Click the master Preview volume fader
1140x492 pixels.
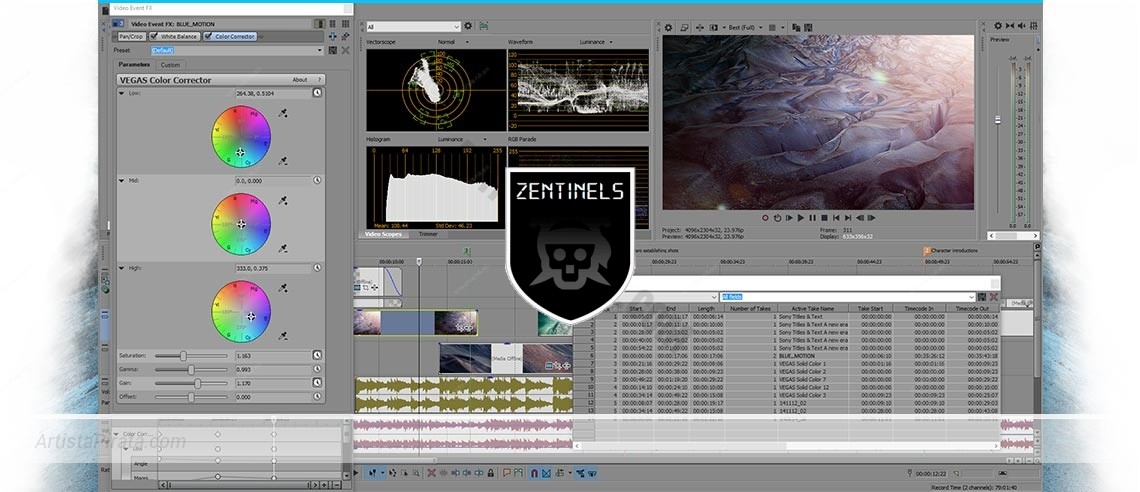[x=998, y=120]
